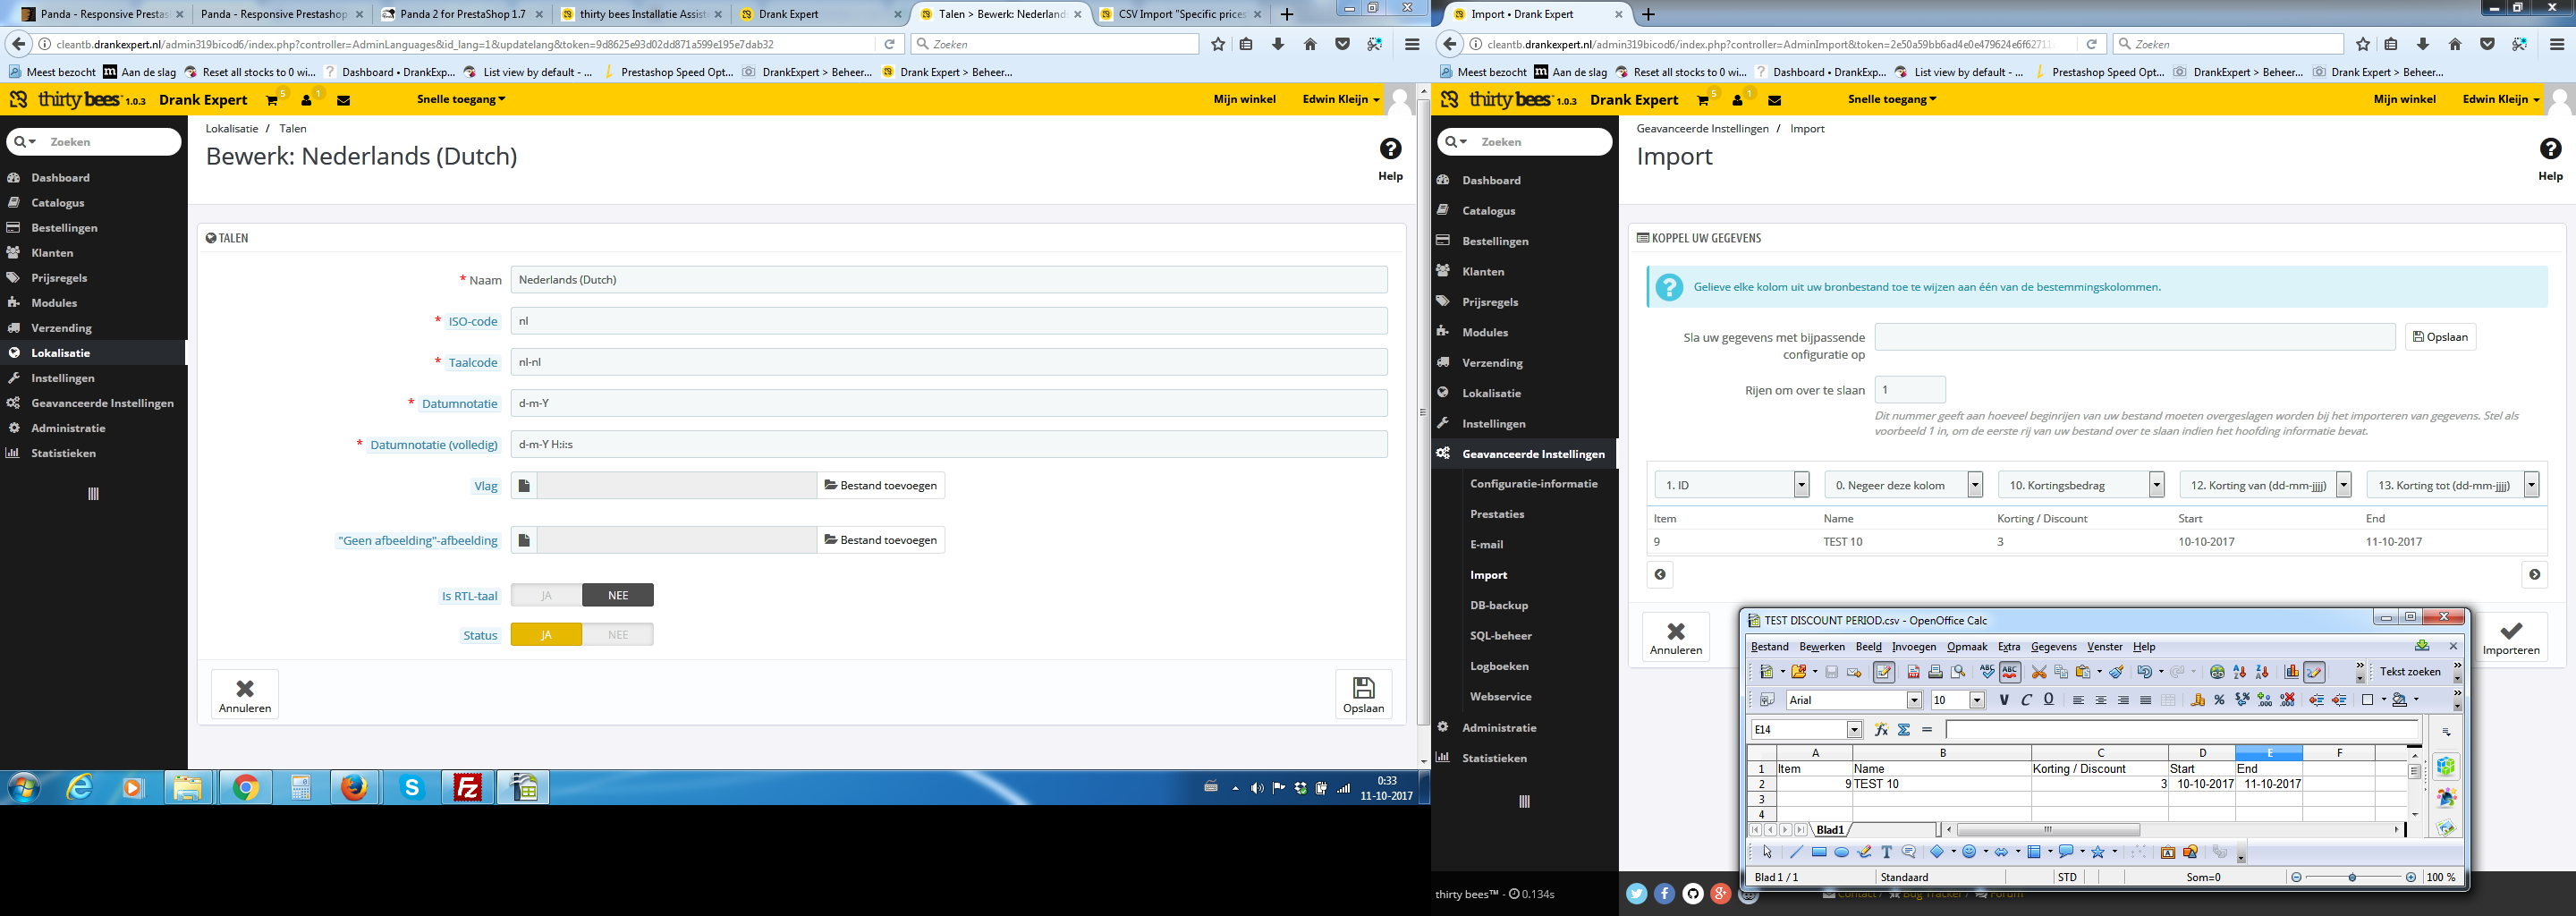Image resolution: width=2576 pixels, height=916 pixels.
Task: Click the Sort Ascending icon in Calc
Action: pyautogui.click(x=2240, y=672)
